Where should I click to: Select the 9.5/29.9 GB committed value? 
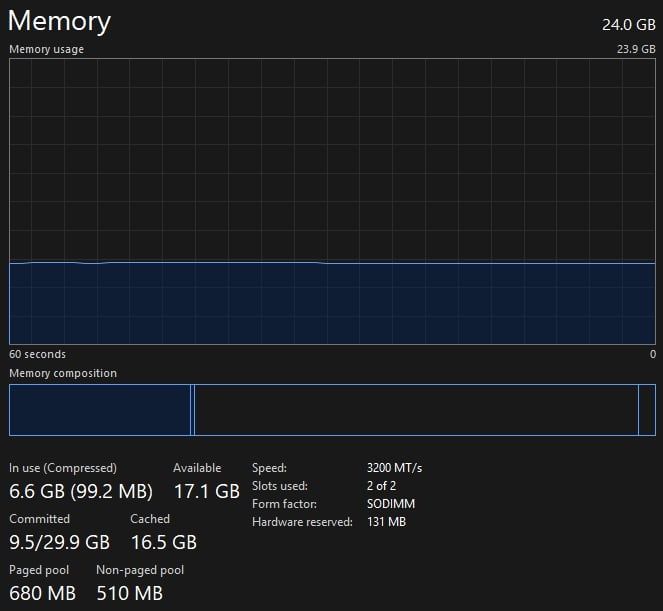[59, 542]
